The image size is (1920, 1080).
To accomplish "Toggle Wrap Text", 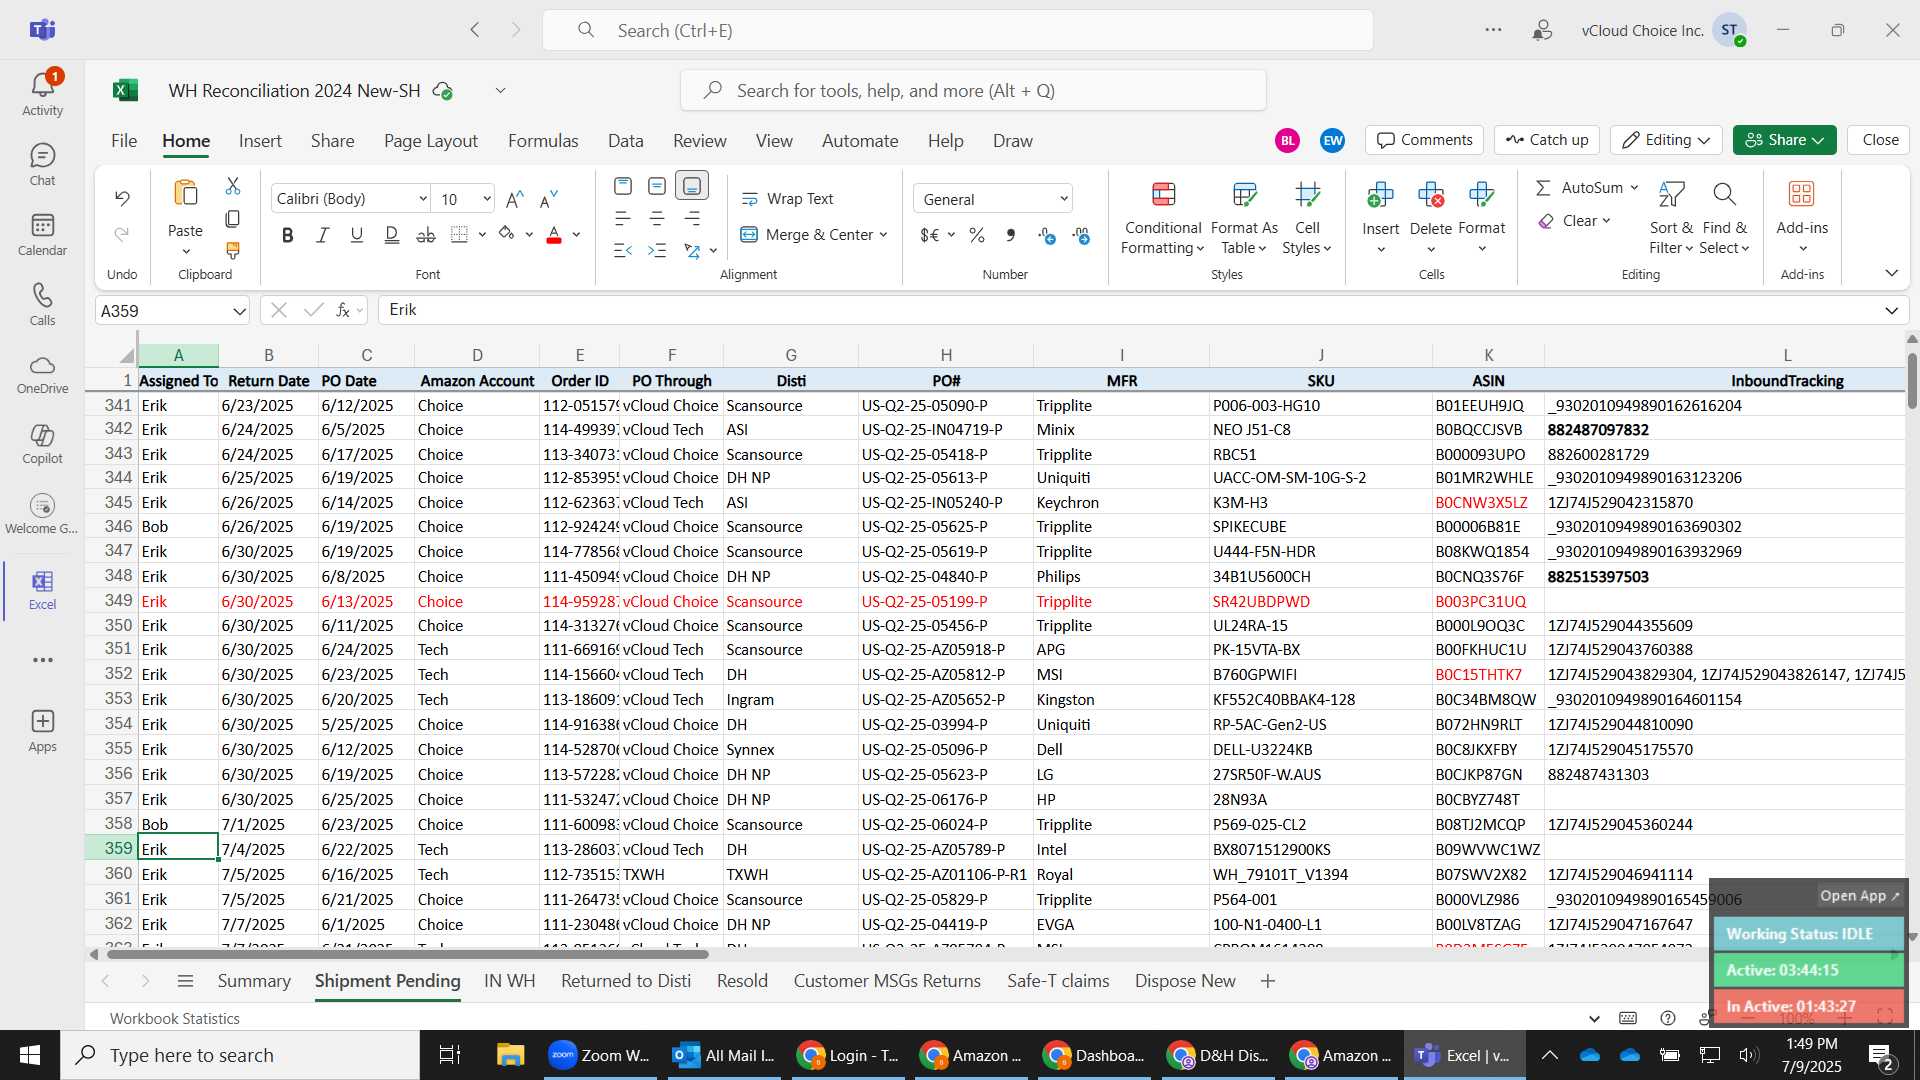I will [x=787, y=199].
